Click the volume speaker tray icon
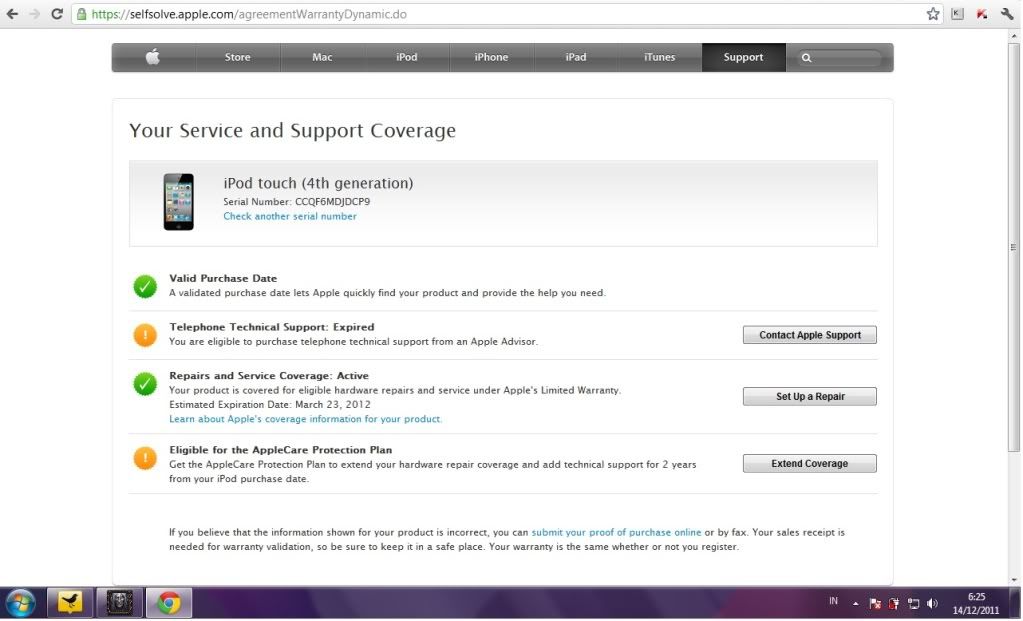The height and width of the screenshot is (621, 1023). pyautogui.click(x=932, y=604)
